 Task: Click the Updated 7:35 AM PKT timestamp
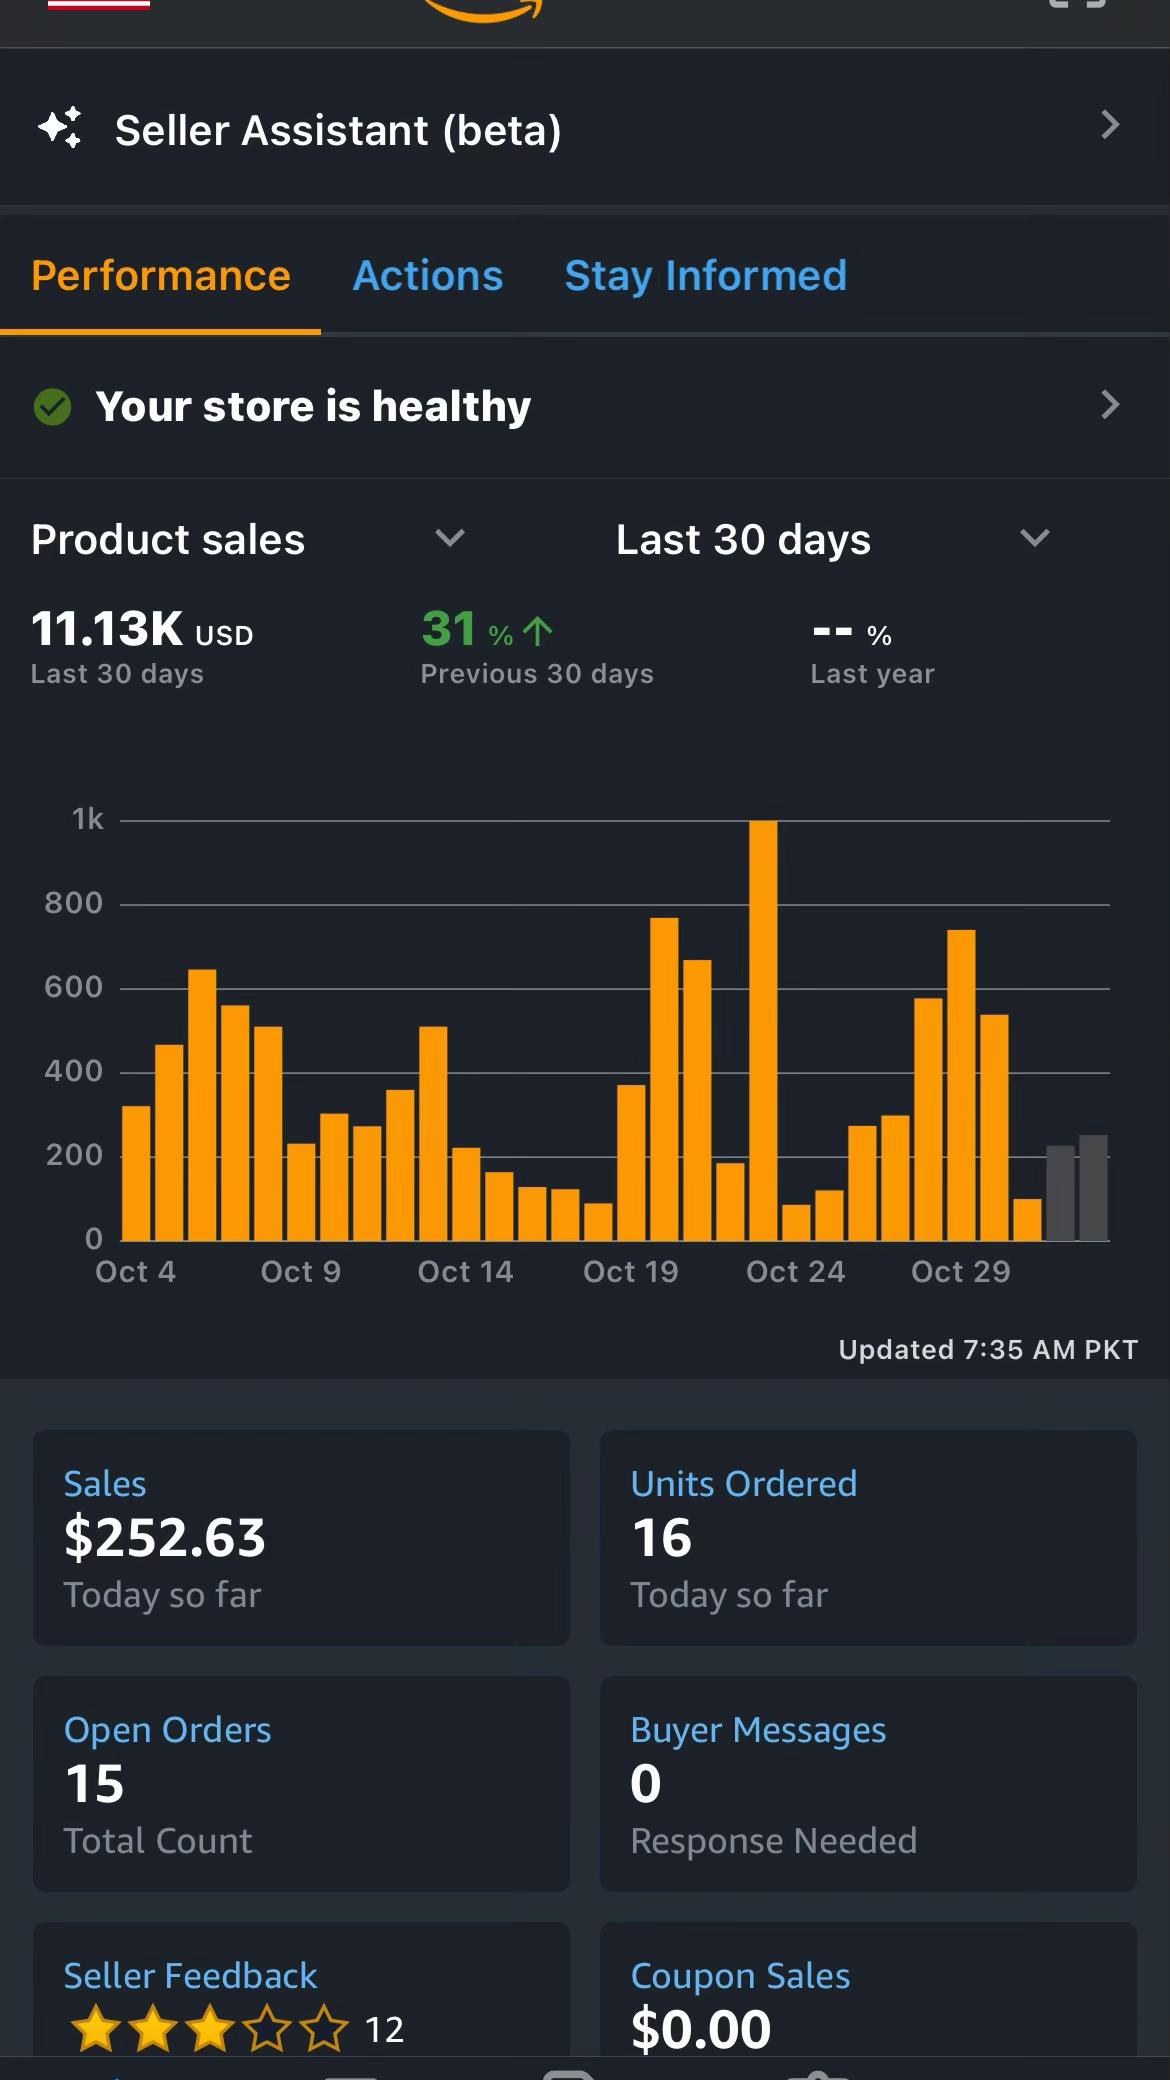pos(988,1350)
